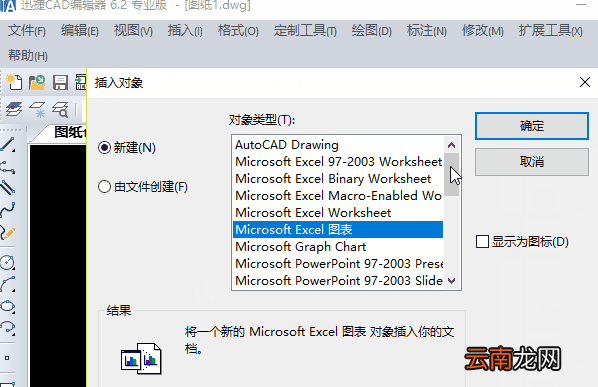Open the layer manager icon
598x387 pixels.
coord(14,109)
